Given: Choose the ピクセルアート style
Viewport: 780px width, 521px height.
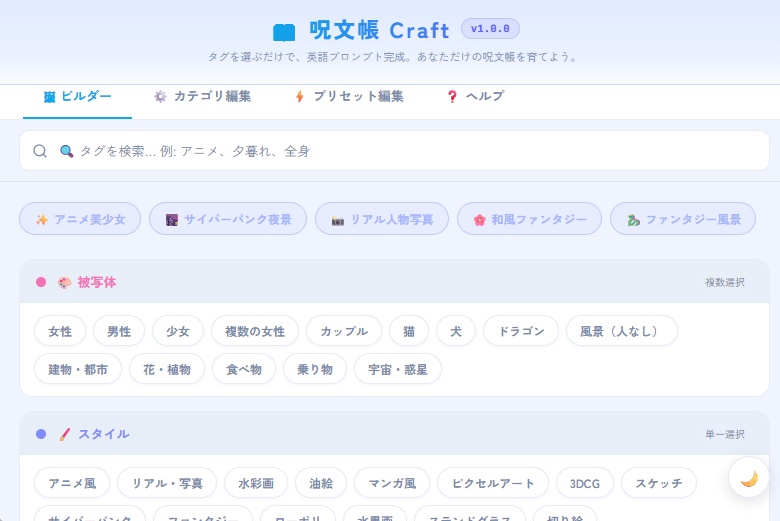Looking at the screenshot, I should pos(493,483).
